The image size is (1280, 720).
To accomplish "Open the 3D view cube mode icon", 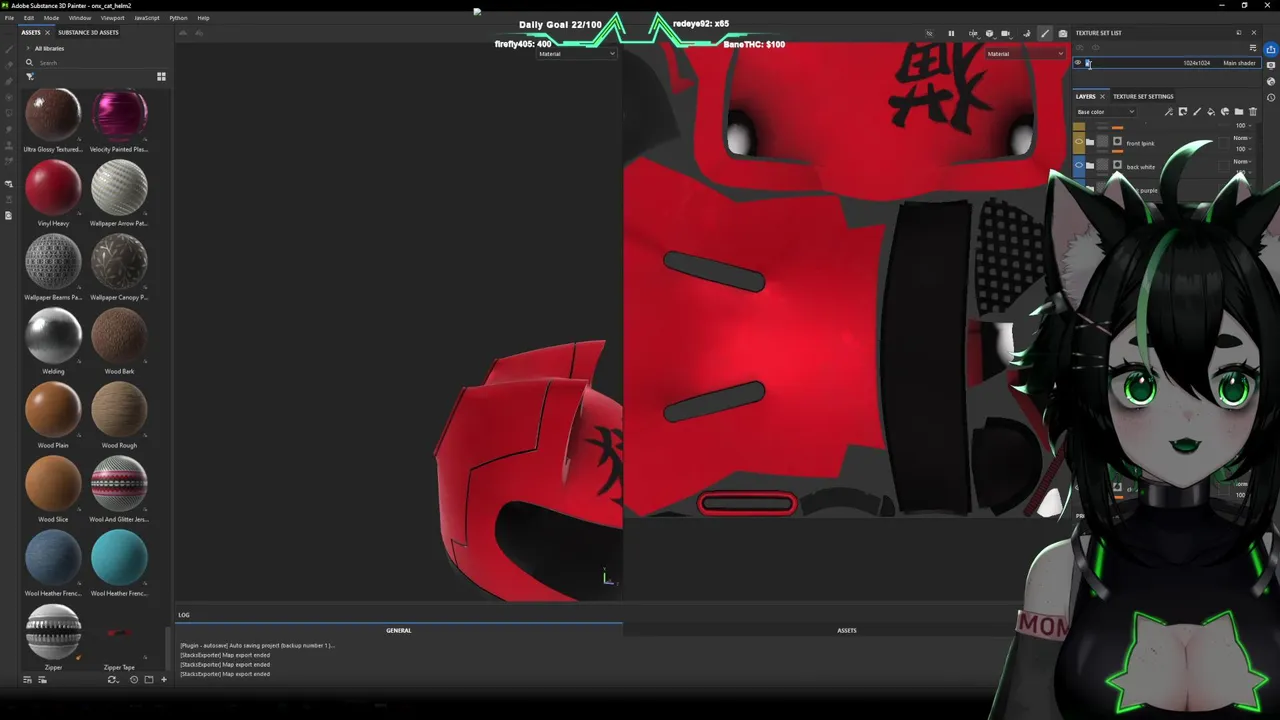I will coord(990,33).
